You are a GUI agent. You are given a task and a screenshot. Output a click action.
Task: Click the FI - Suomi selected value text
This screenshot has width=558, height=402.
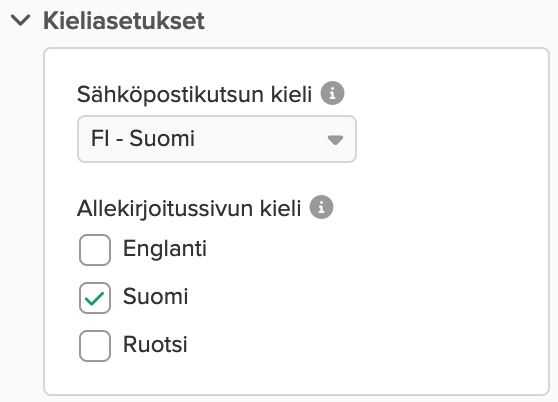143,138
